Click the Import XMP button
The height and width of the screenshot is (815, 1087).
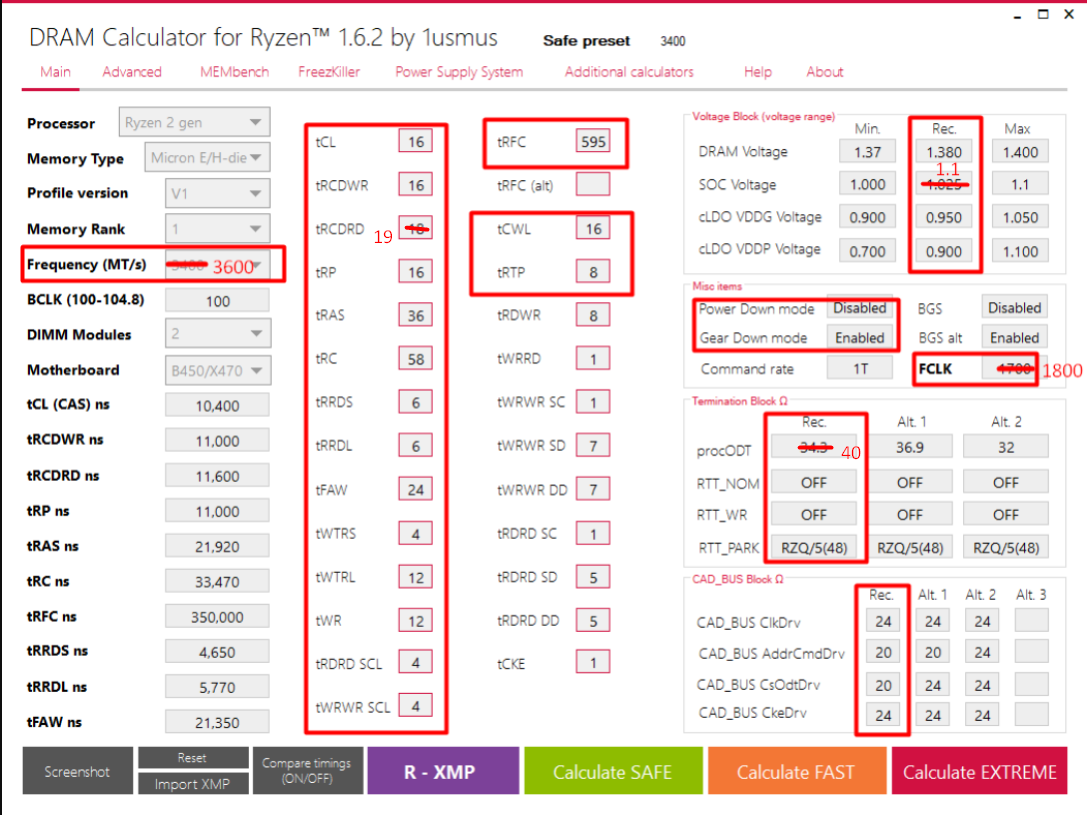193,784
